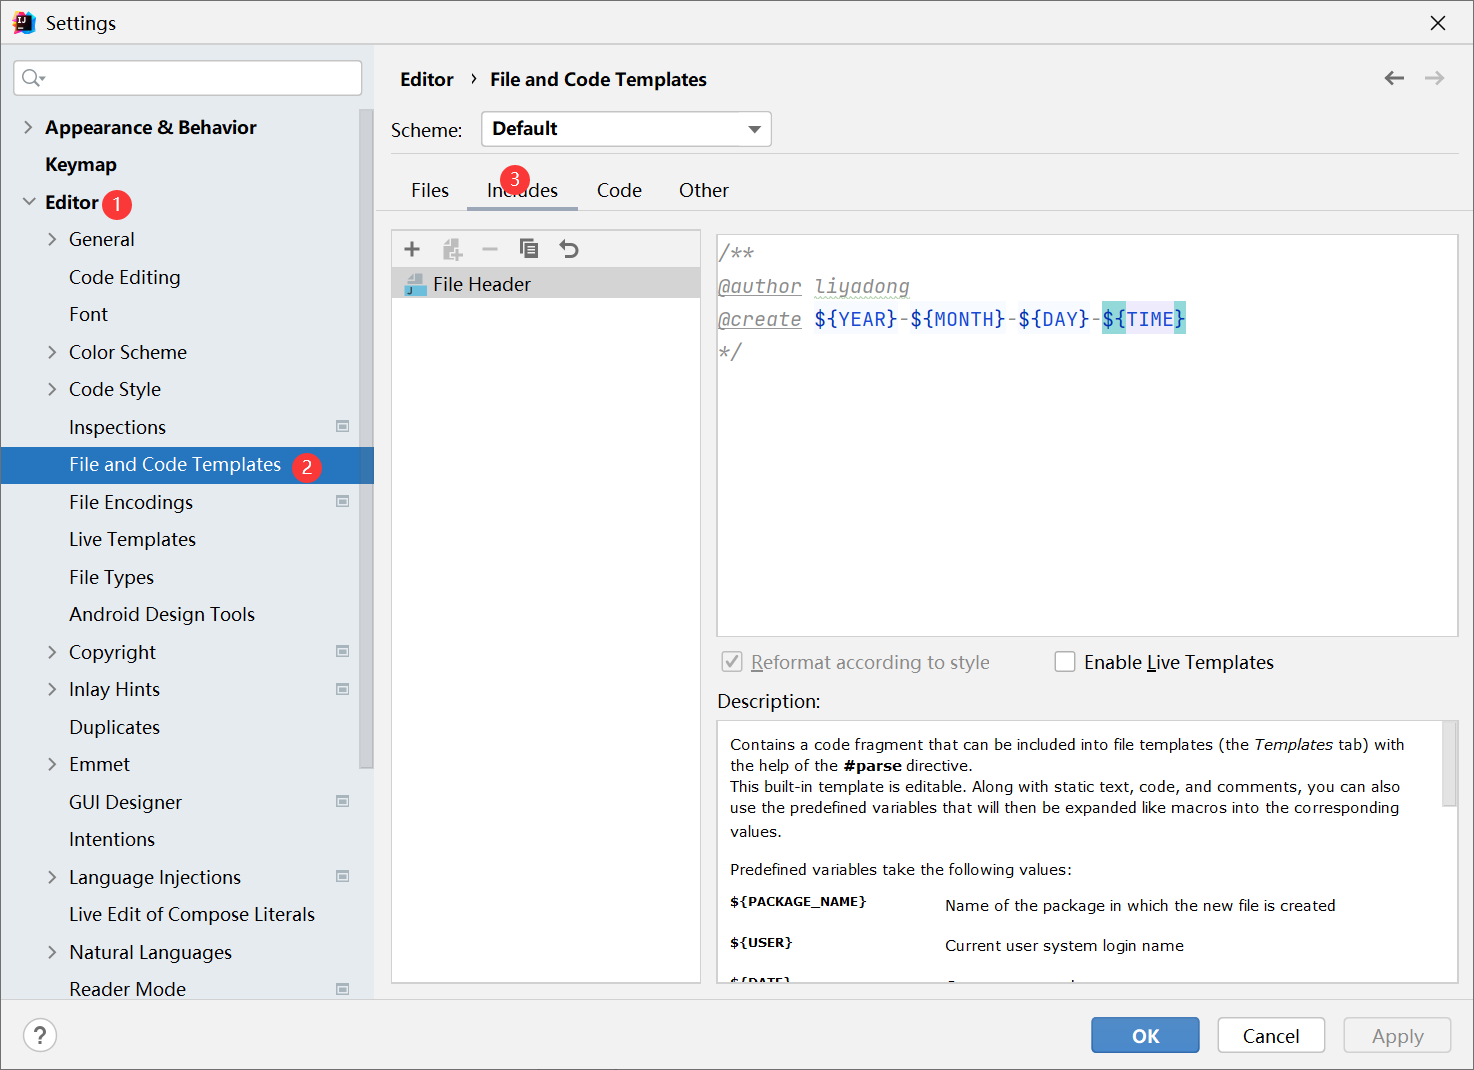Click the project-level icon beside Language Injections
The width and height of the screenshot is (1474, 1070).
coord(343,876)
